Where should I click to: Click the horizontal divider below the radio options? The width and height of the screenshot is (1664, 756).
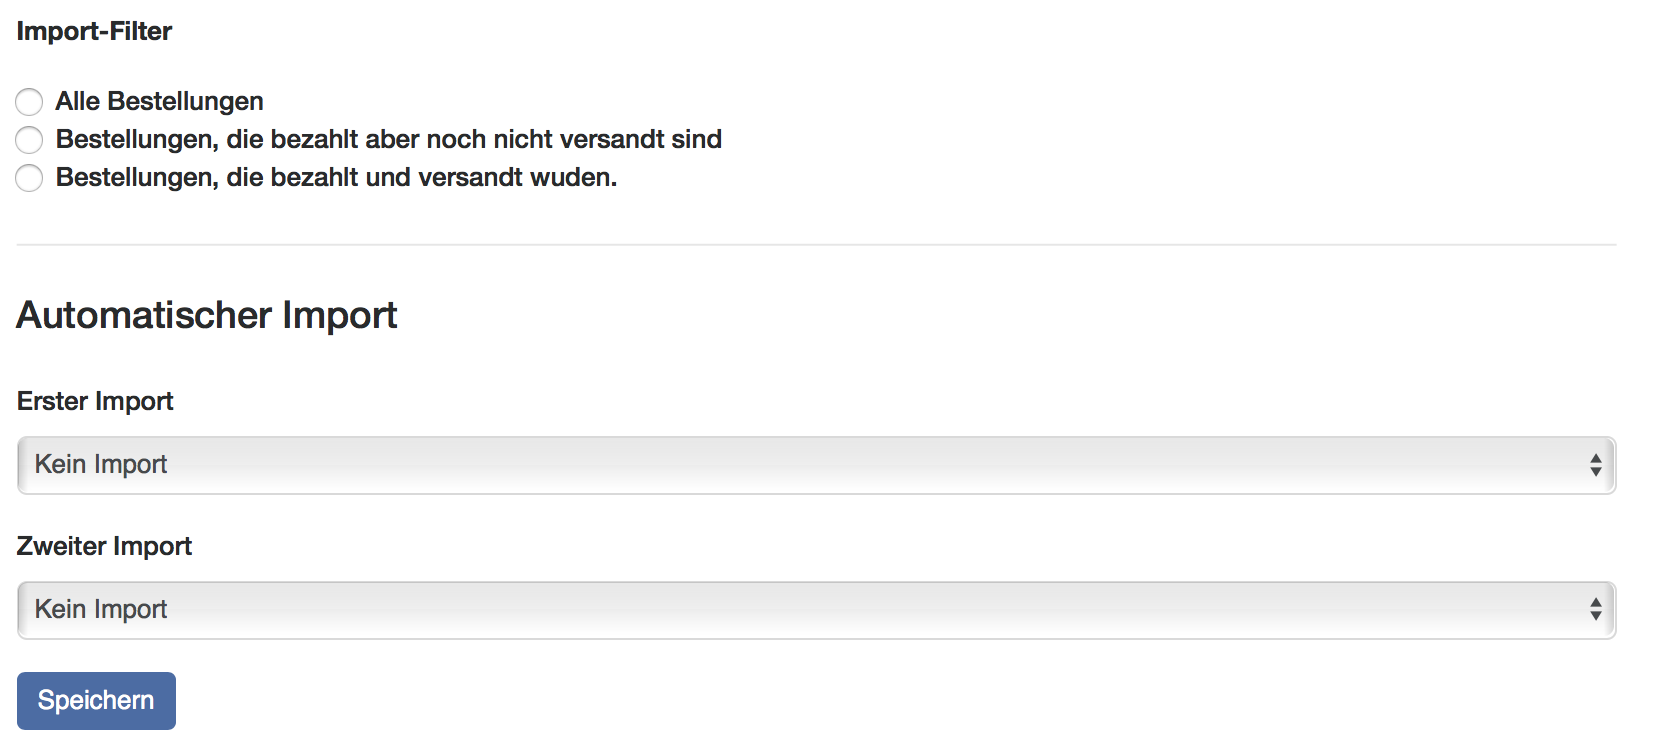pos(816,245)
